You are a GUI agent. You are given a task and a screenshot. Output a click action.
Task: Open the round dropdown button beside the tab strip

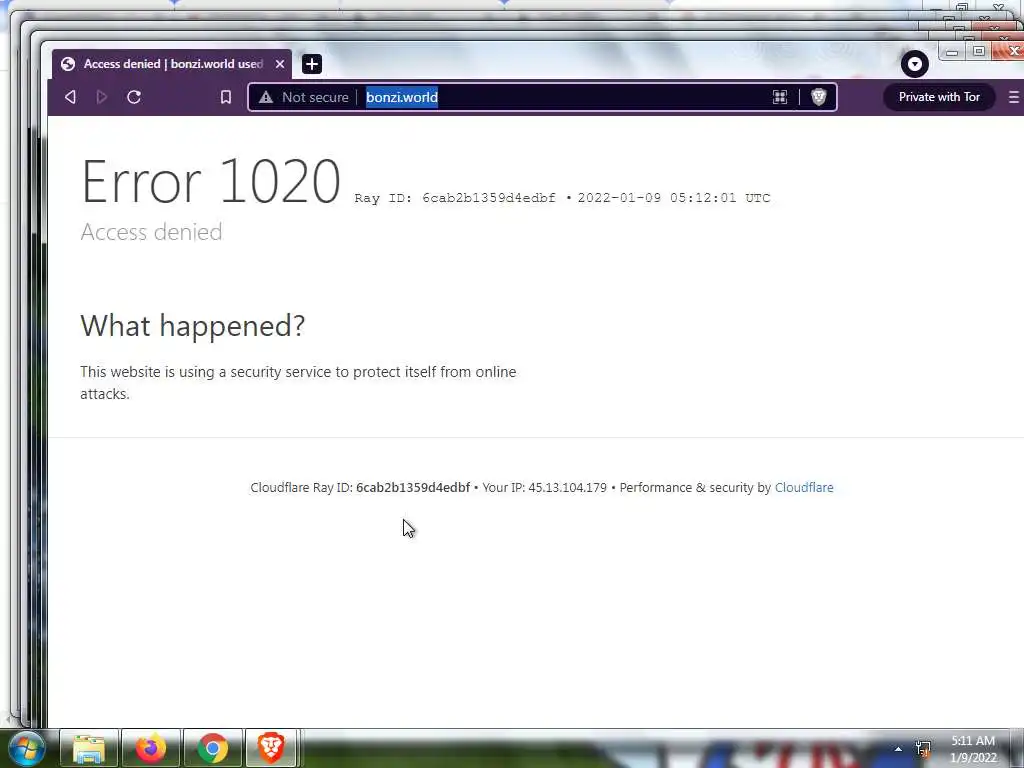(x=914, y=64)
